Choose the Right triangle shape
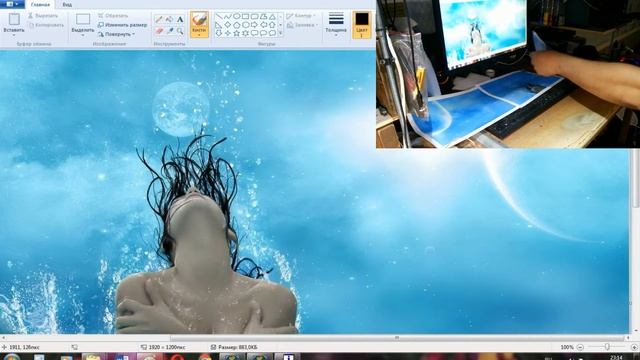The height and width of the screenshot is (360, 640). click(219, 25)
